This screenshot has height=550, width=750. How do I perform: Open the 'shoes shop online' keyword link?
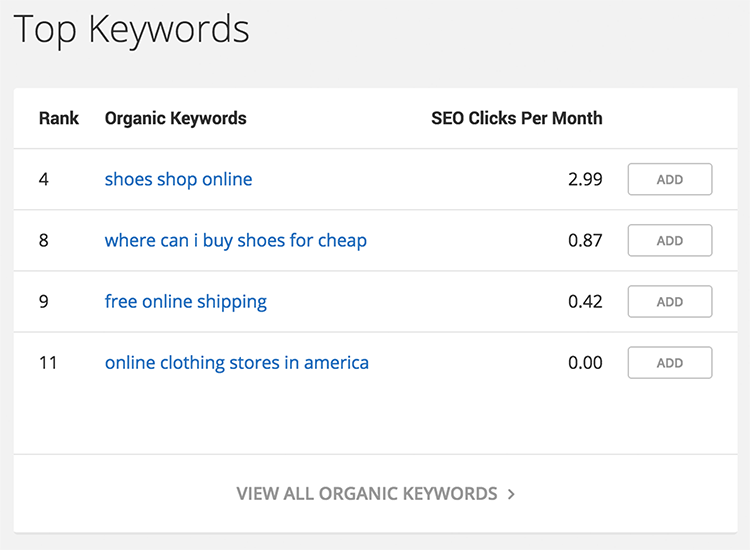pos(178,179)
